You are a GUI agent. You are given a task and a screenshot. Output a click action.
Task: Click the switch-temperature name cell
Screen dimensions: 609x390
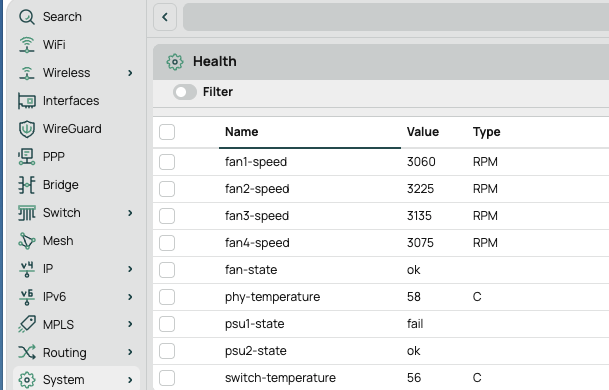pos(280,378)
